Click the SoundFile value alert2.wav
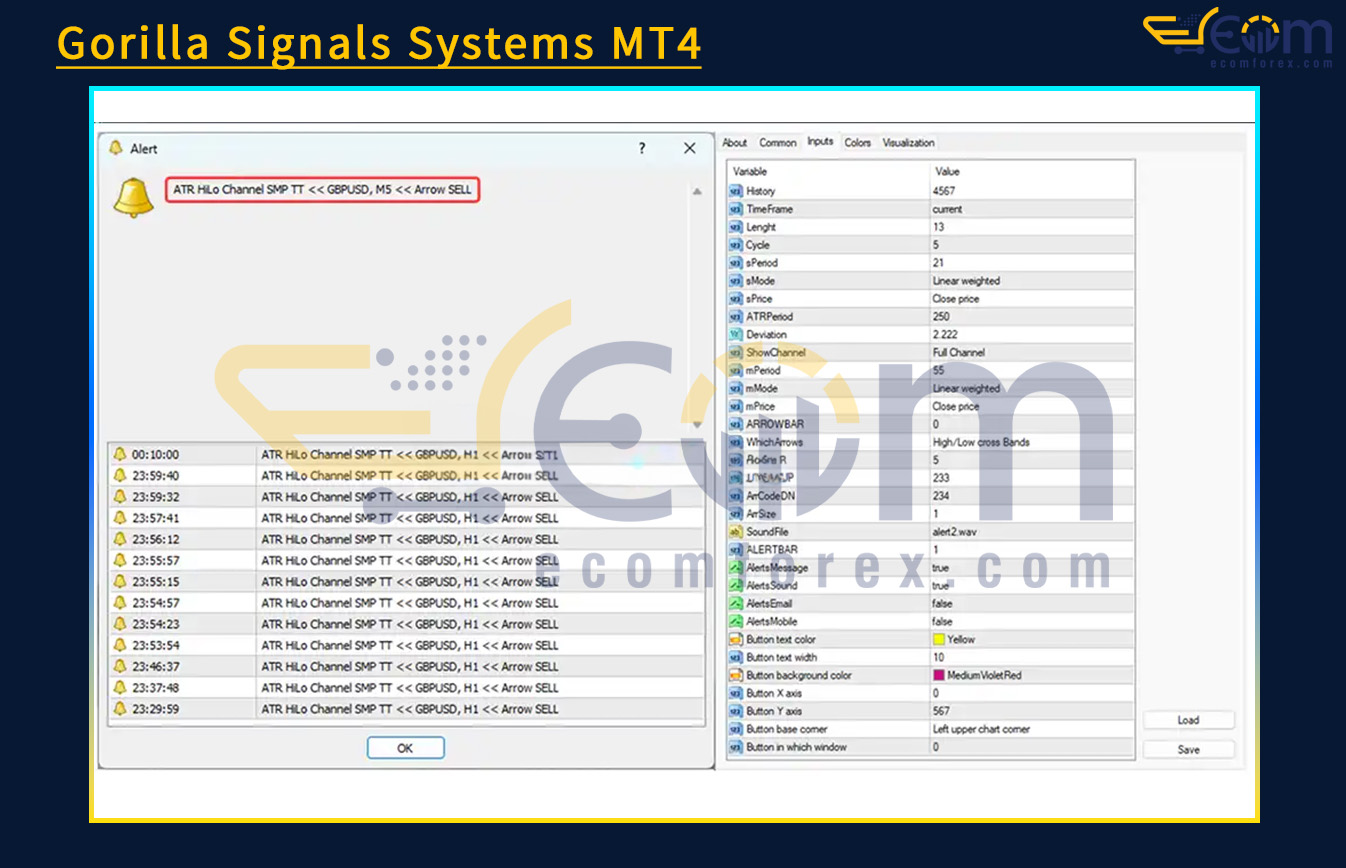 tap(953, 532)
